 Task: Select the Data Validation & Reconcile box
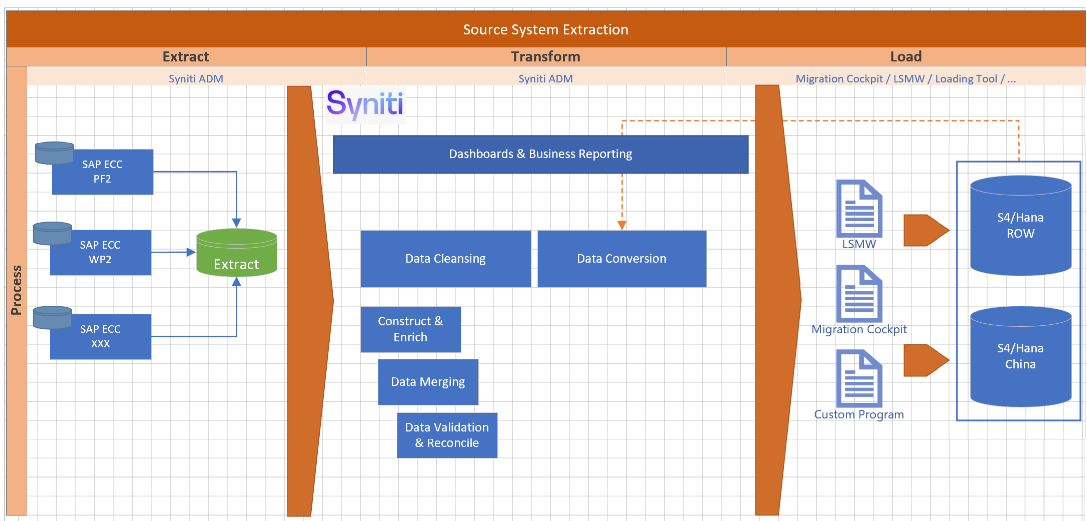pos(446,435)
